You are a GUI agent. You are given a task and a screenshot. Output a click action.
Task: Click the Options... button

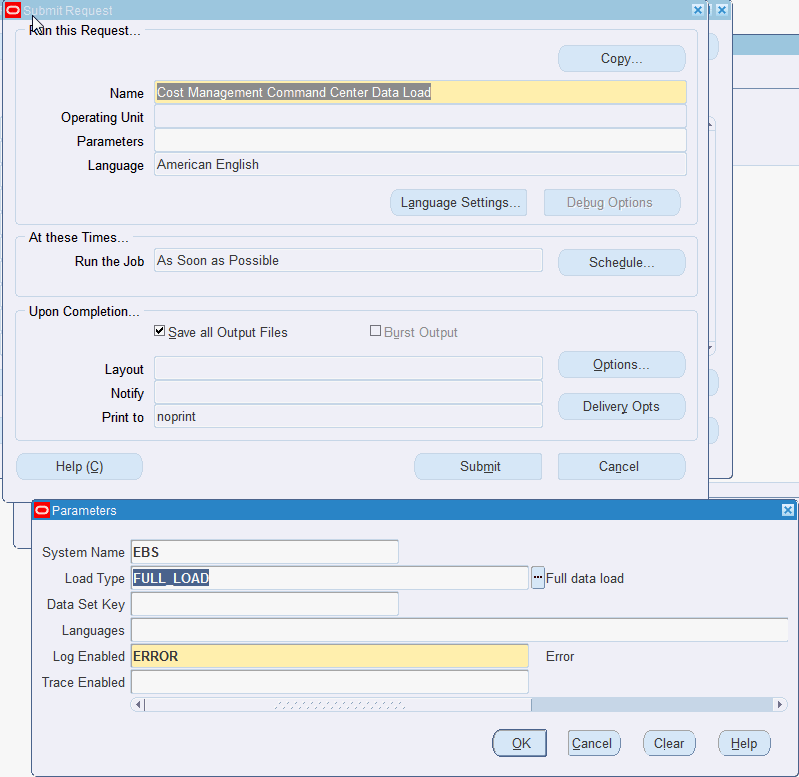point(622,364)
